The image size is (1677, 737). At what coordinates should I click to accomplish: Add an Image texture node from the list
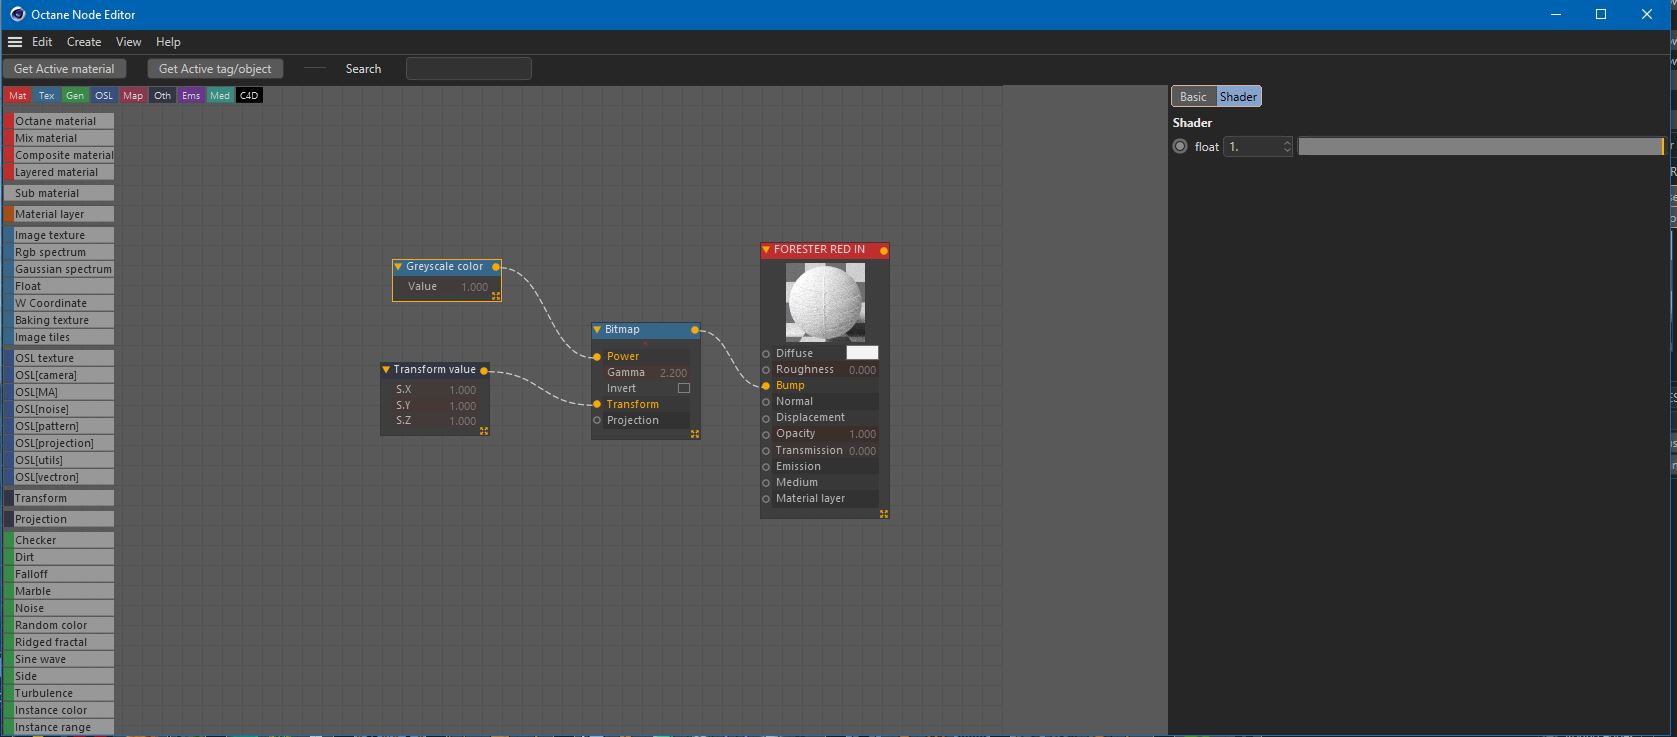point(59,235)
